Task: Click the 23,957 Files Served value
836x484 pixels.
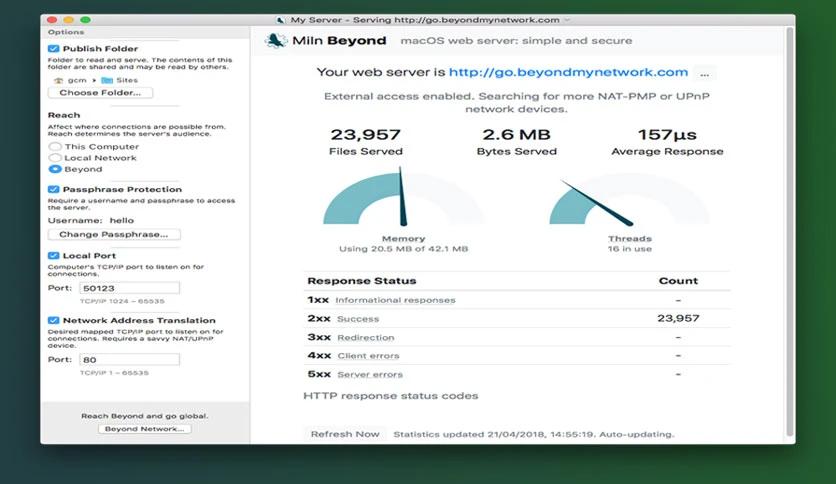Action: [366, 134]
